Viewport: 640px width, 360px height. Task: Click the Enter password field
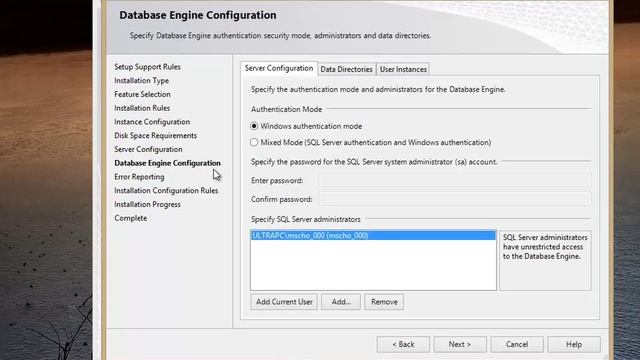[455, 180]
